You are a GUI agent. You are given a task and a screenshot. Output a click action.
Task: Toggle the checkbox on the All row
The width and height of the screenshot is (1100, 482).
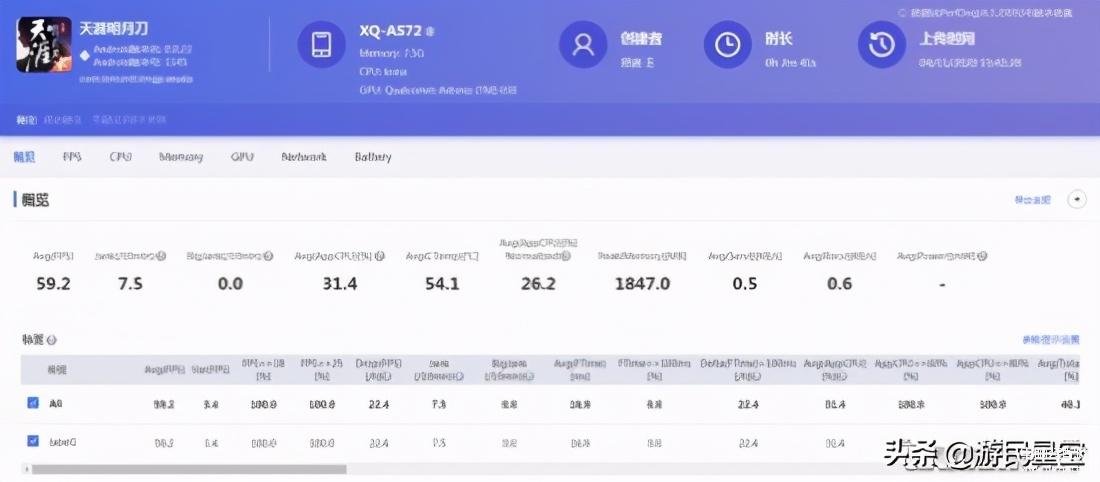(x=33, y=403)
